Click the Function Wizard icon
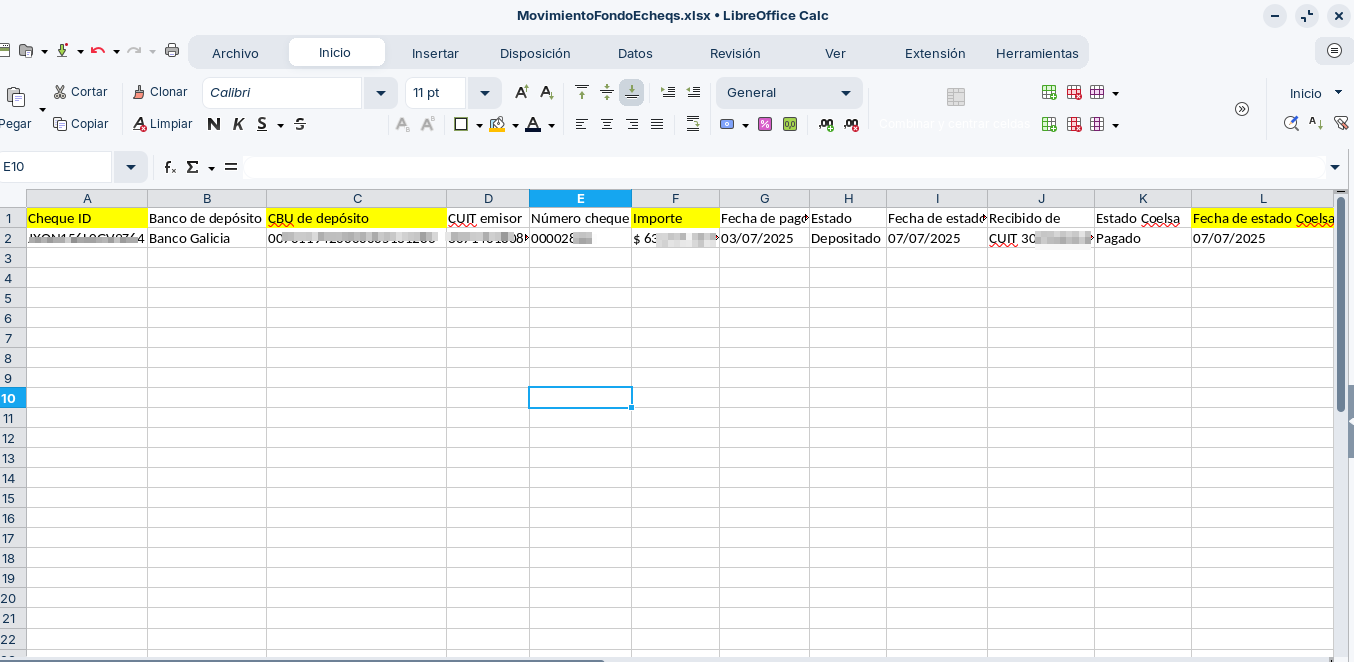The image size is (1354, 662). click(170, 167)
